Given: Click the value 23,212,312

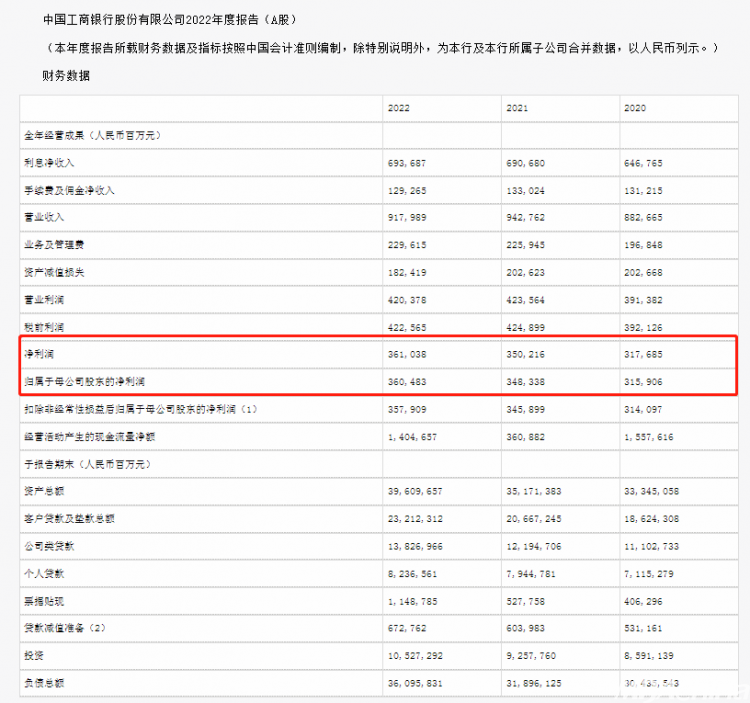Looking at the screenshot, I should (x=415, y=519).
